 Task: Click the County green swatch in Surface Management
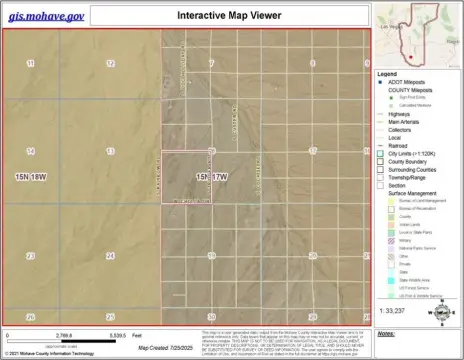pyautogui.click(x=391, y=217)
